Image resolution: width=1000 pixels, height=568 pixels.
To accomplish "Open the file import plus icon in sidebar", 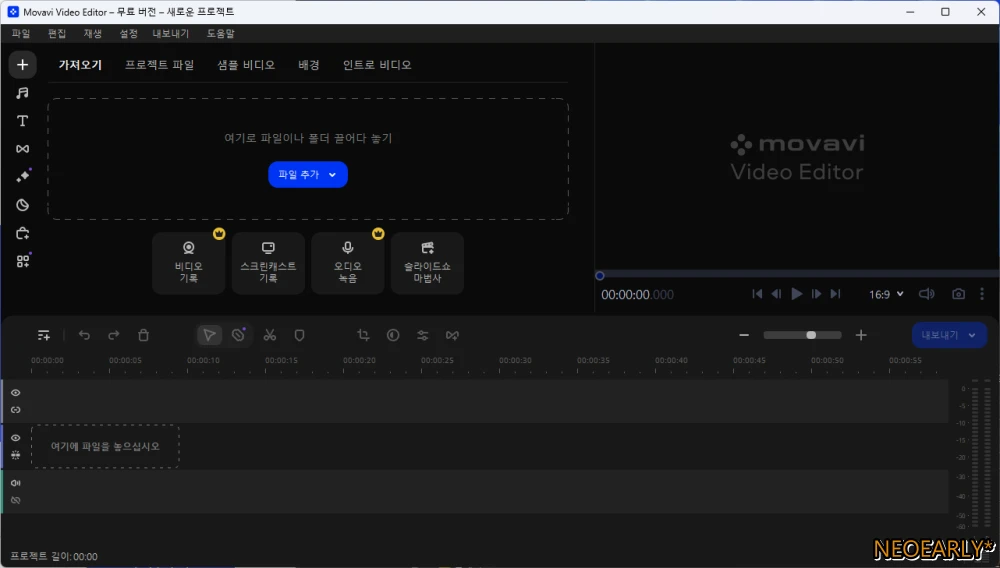I will click(22, 65).
